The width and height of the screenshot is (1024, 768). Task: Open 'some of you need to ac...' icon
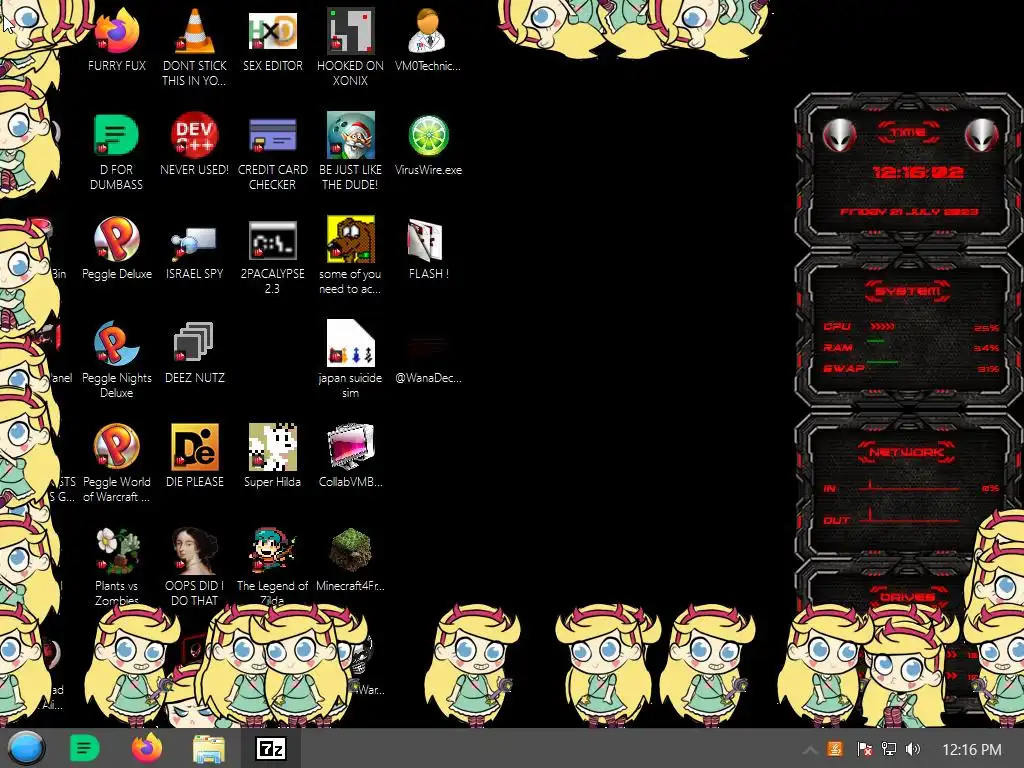pyautogui.click(x=351, y=239)
